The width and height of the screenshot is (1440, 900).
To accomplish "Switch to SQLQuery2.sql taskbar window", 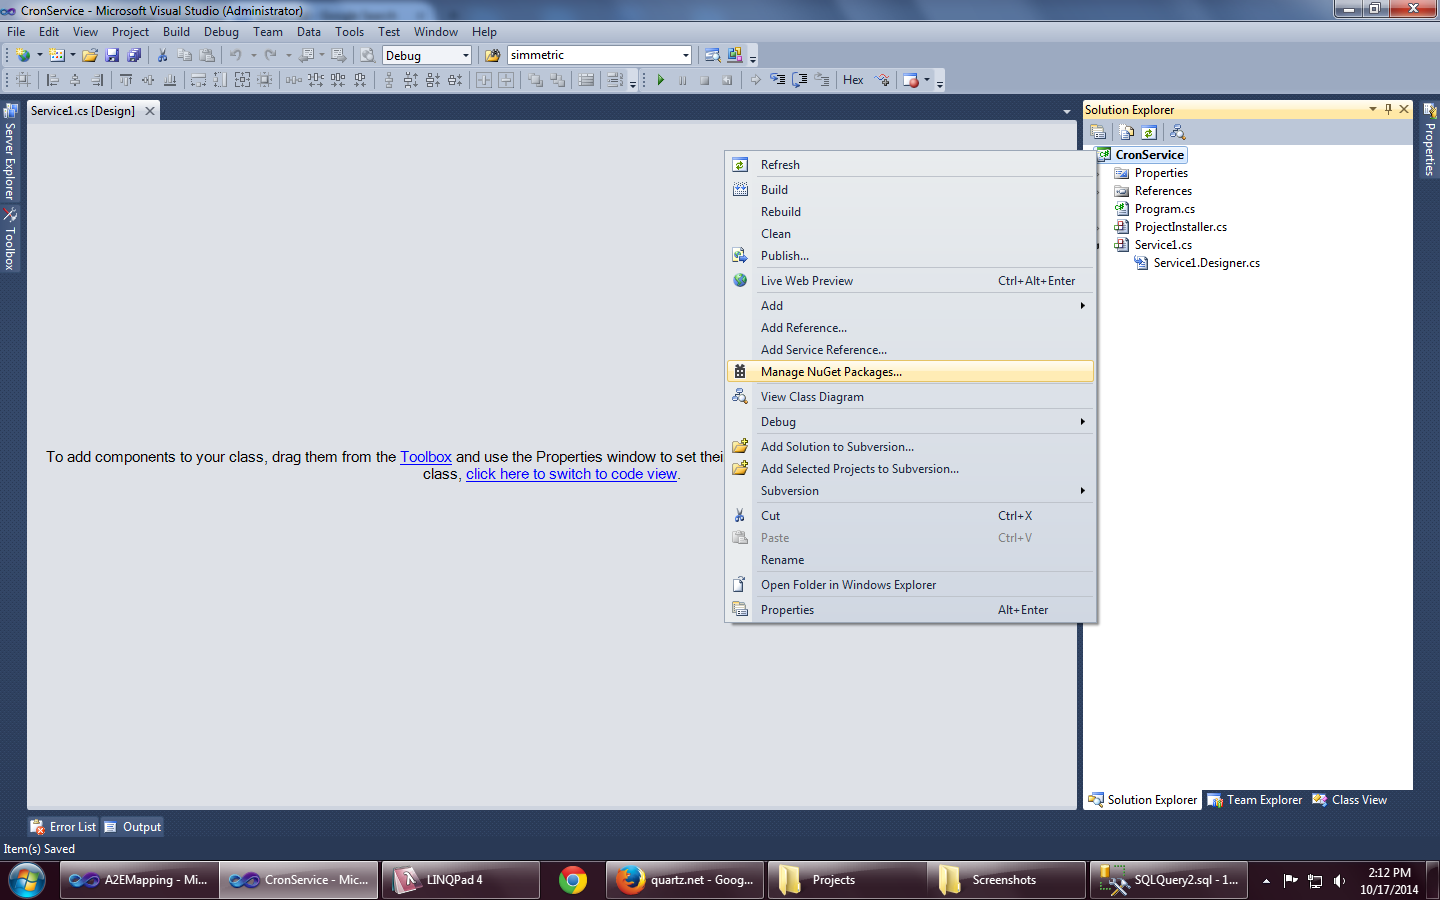I will (1170, 880).
